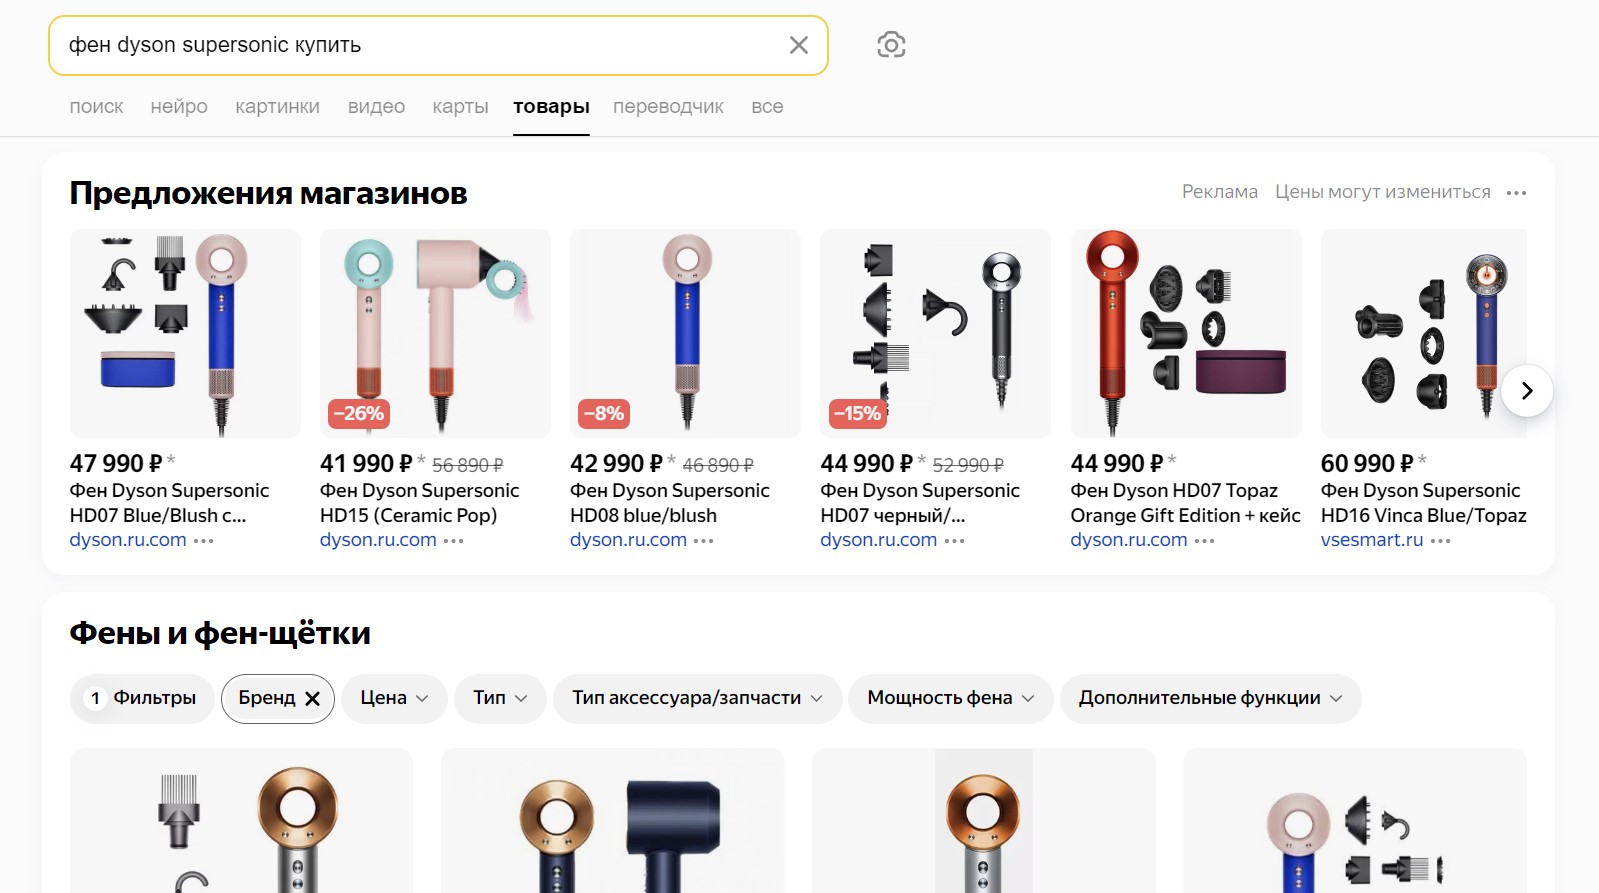Remove the Бренд filter chip

312,699
